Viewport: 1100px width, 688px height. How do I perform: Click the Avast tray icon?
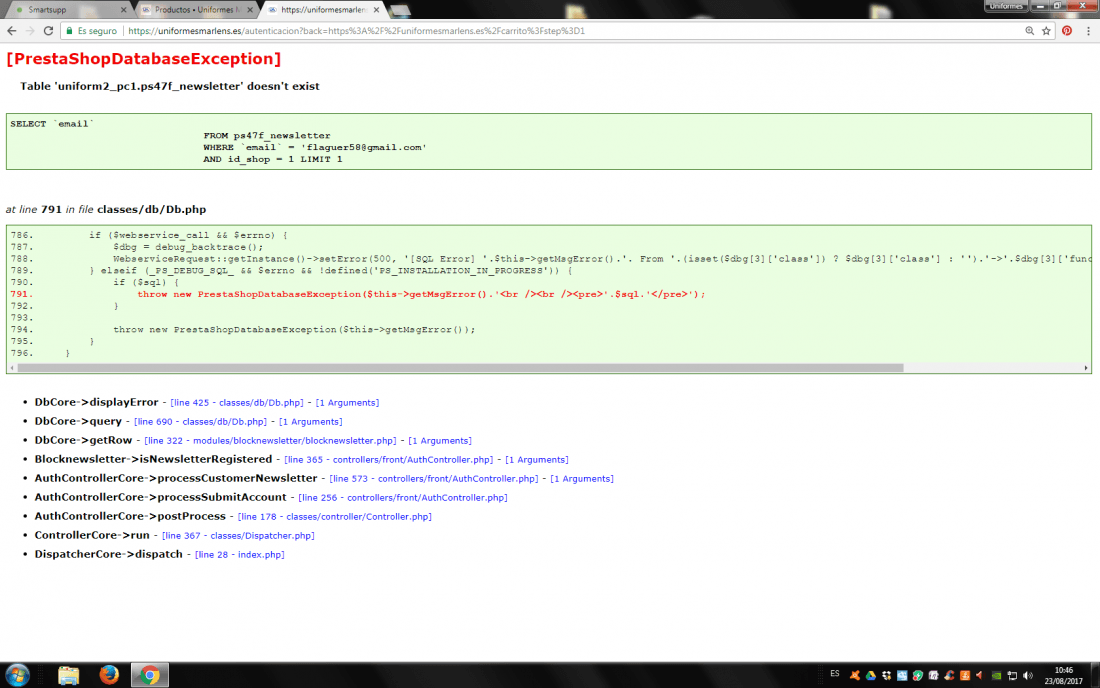(854, 675)
